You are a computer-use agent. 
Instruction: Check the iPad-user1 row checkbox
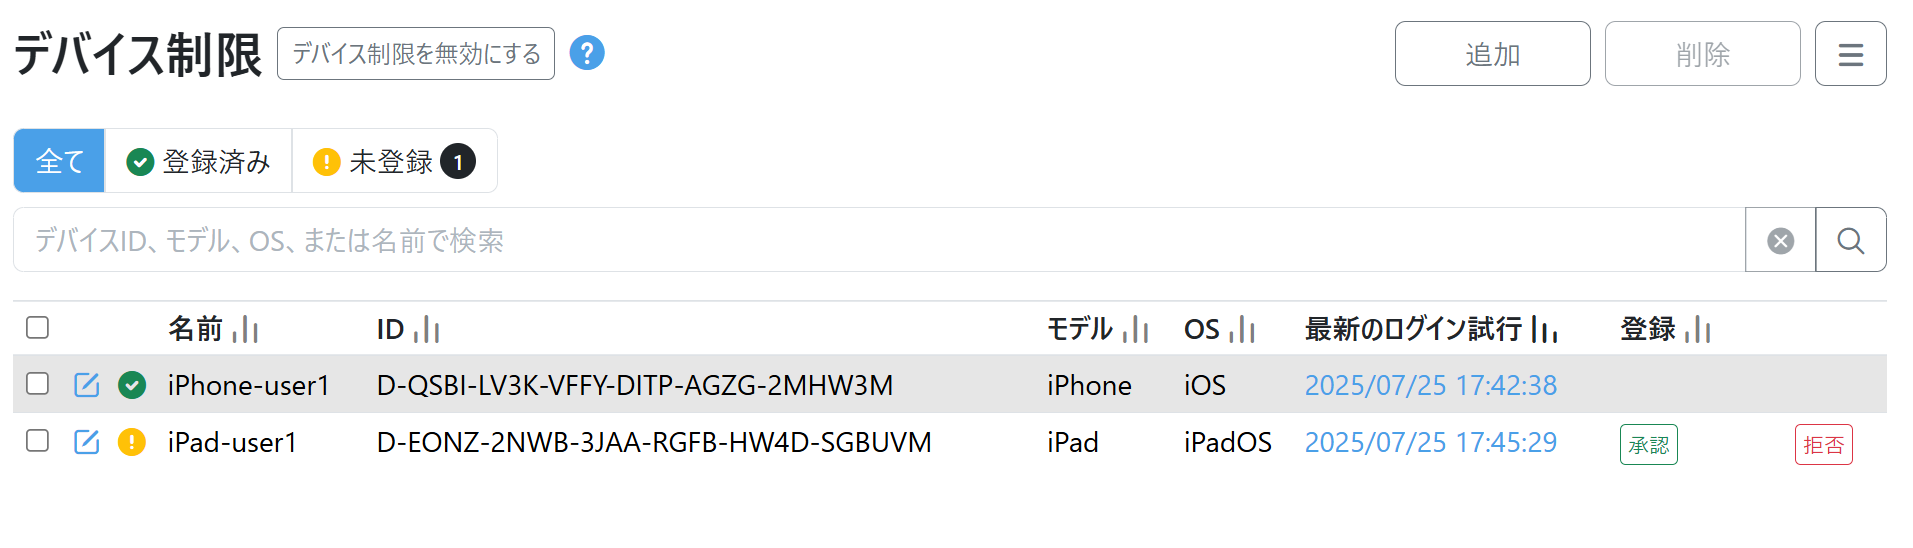[x=38, y=441]
